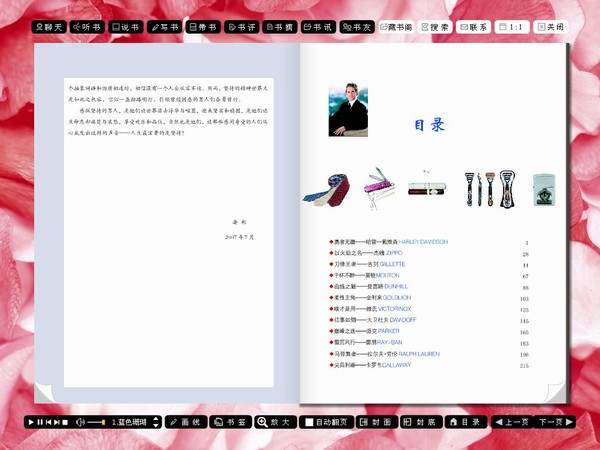Viewport: 600px width, 450px height.
Task: Click page number 215 in contents
Action: tap(524, 366)
